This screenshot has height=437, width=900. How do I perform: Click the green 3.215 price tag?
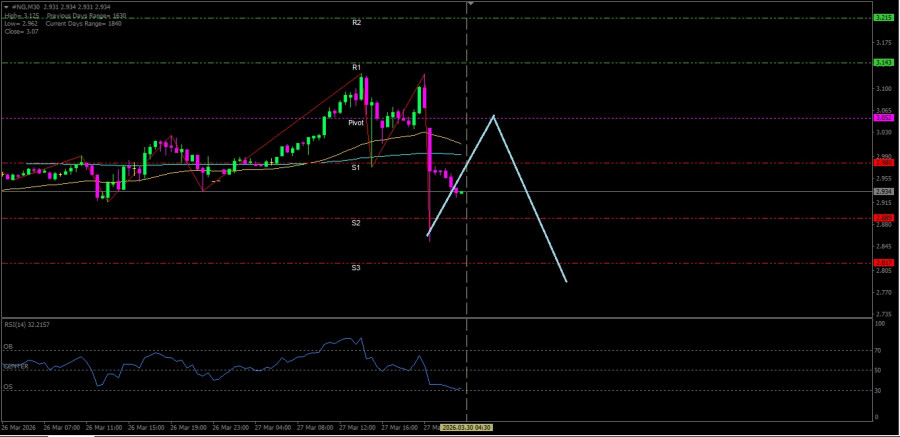pyautogui.click(x=883, y=18)
